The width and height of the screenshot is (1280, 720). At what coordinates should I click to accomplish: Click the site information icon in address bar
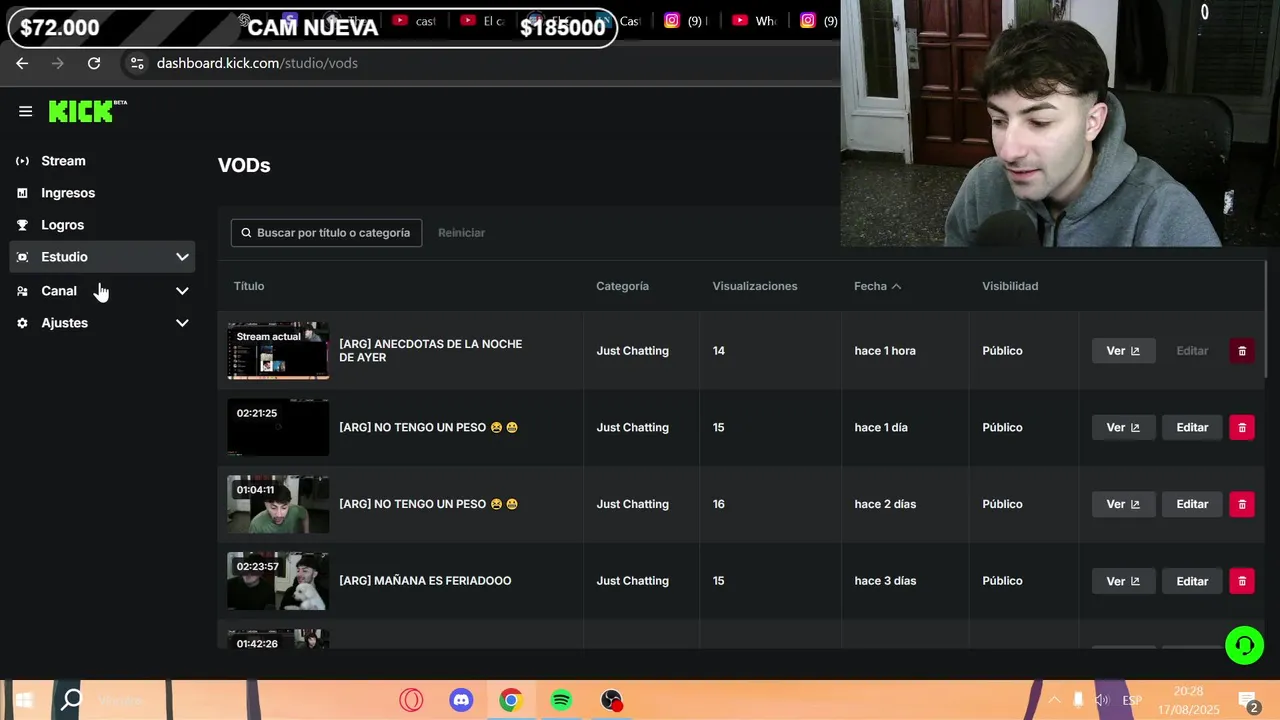[137, 63]
